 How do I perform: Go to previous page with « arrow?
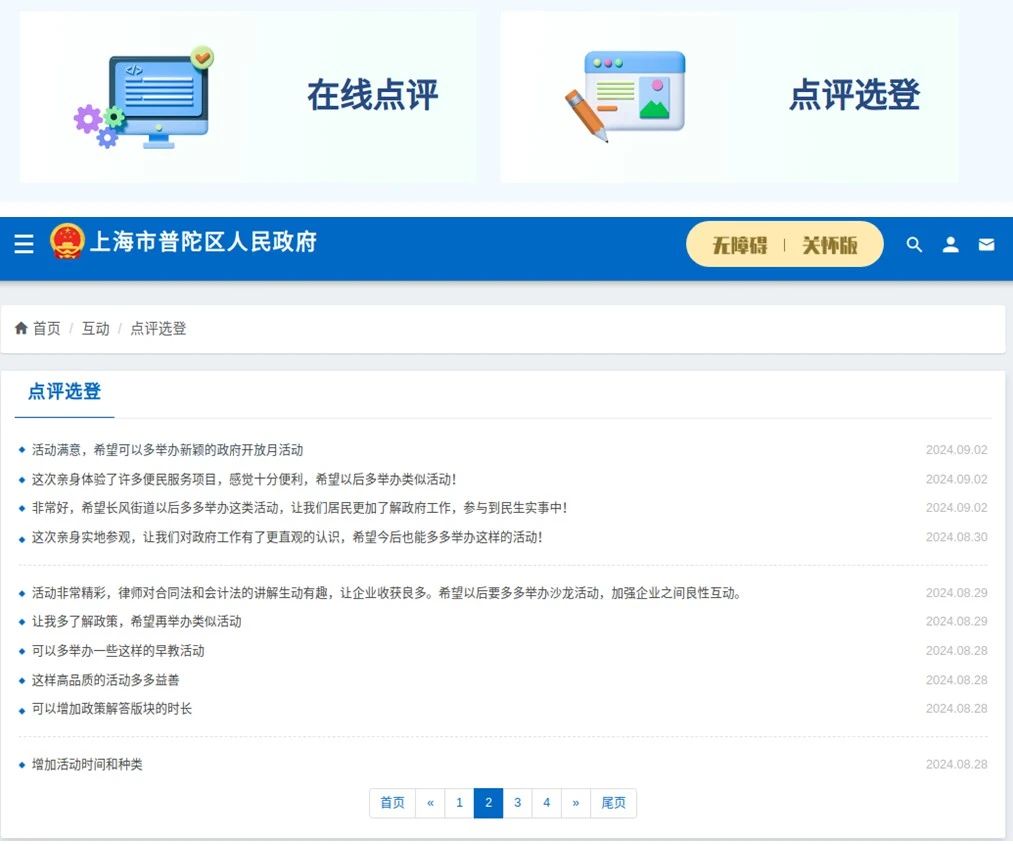click(430, 803)
